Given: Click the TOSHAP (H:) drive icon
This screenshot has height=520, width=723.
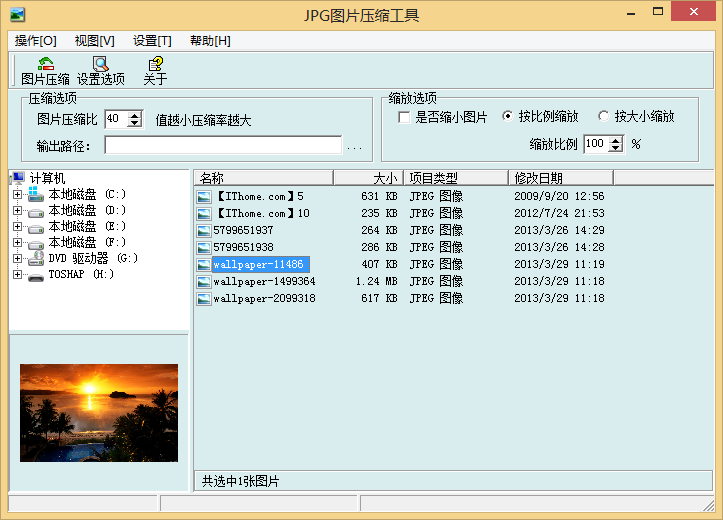Looking at the screenshot, I should pyautogui.click(x=36, y=277).
